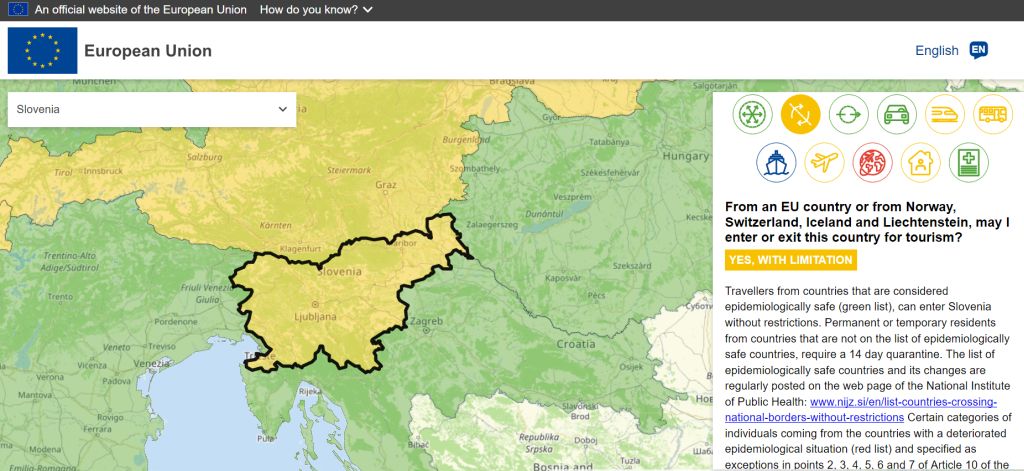Click the Zagreb label on the map
Screen dimensions: 1024x471
[426, 321]
